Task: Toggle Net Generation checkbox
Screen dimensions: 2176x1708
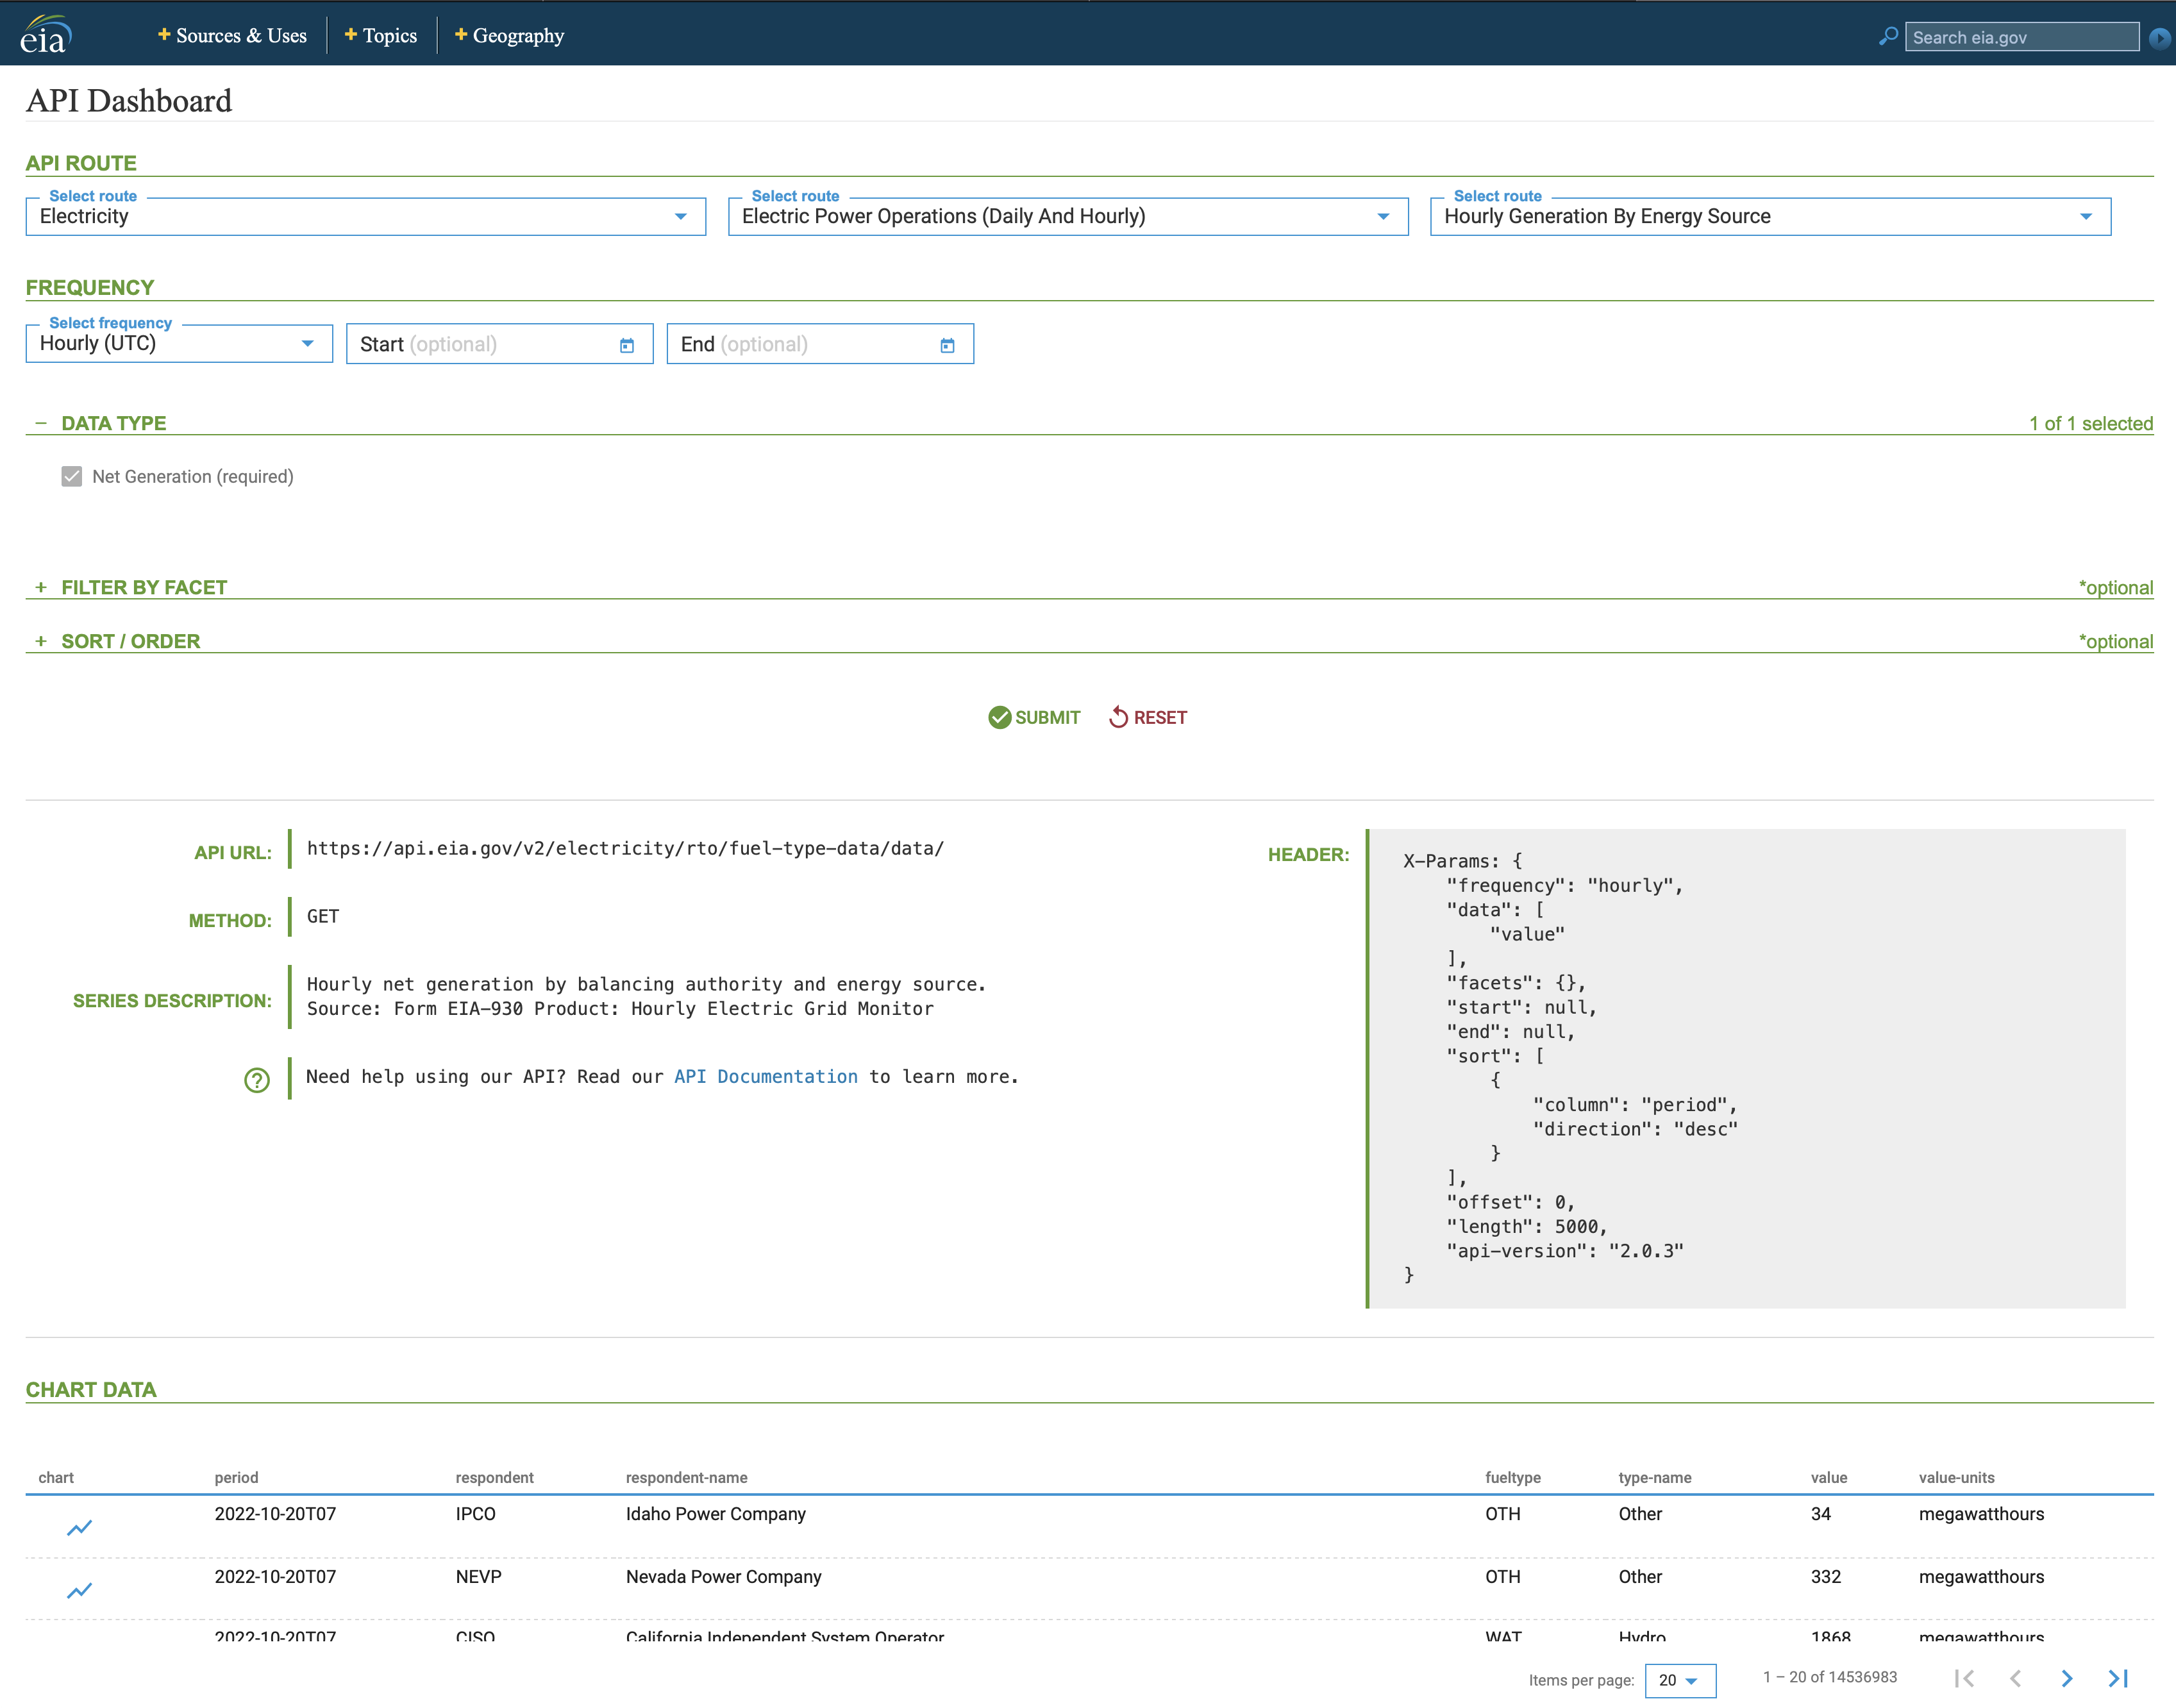Action: [x=72, y=476]
